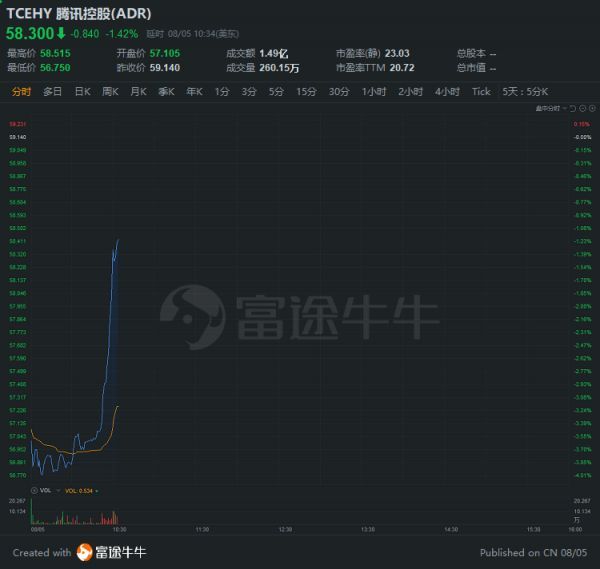Click the zoom in plus icon
600x569 pixels.
[592, 109]
